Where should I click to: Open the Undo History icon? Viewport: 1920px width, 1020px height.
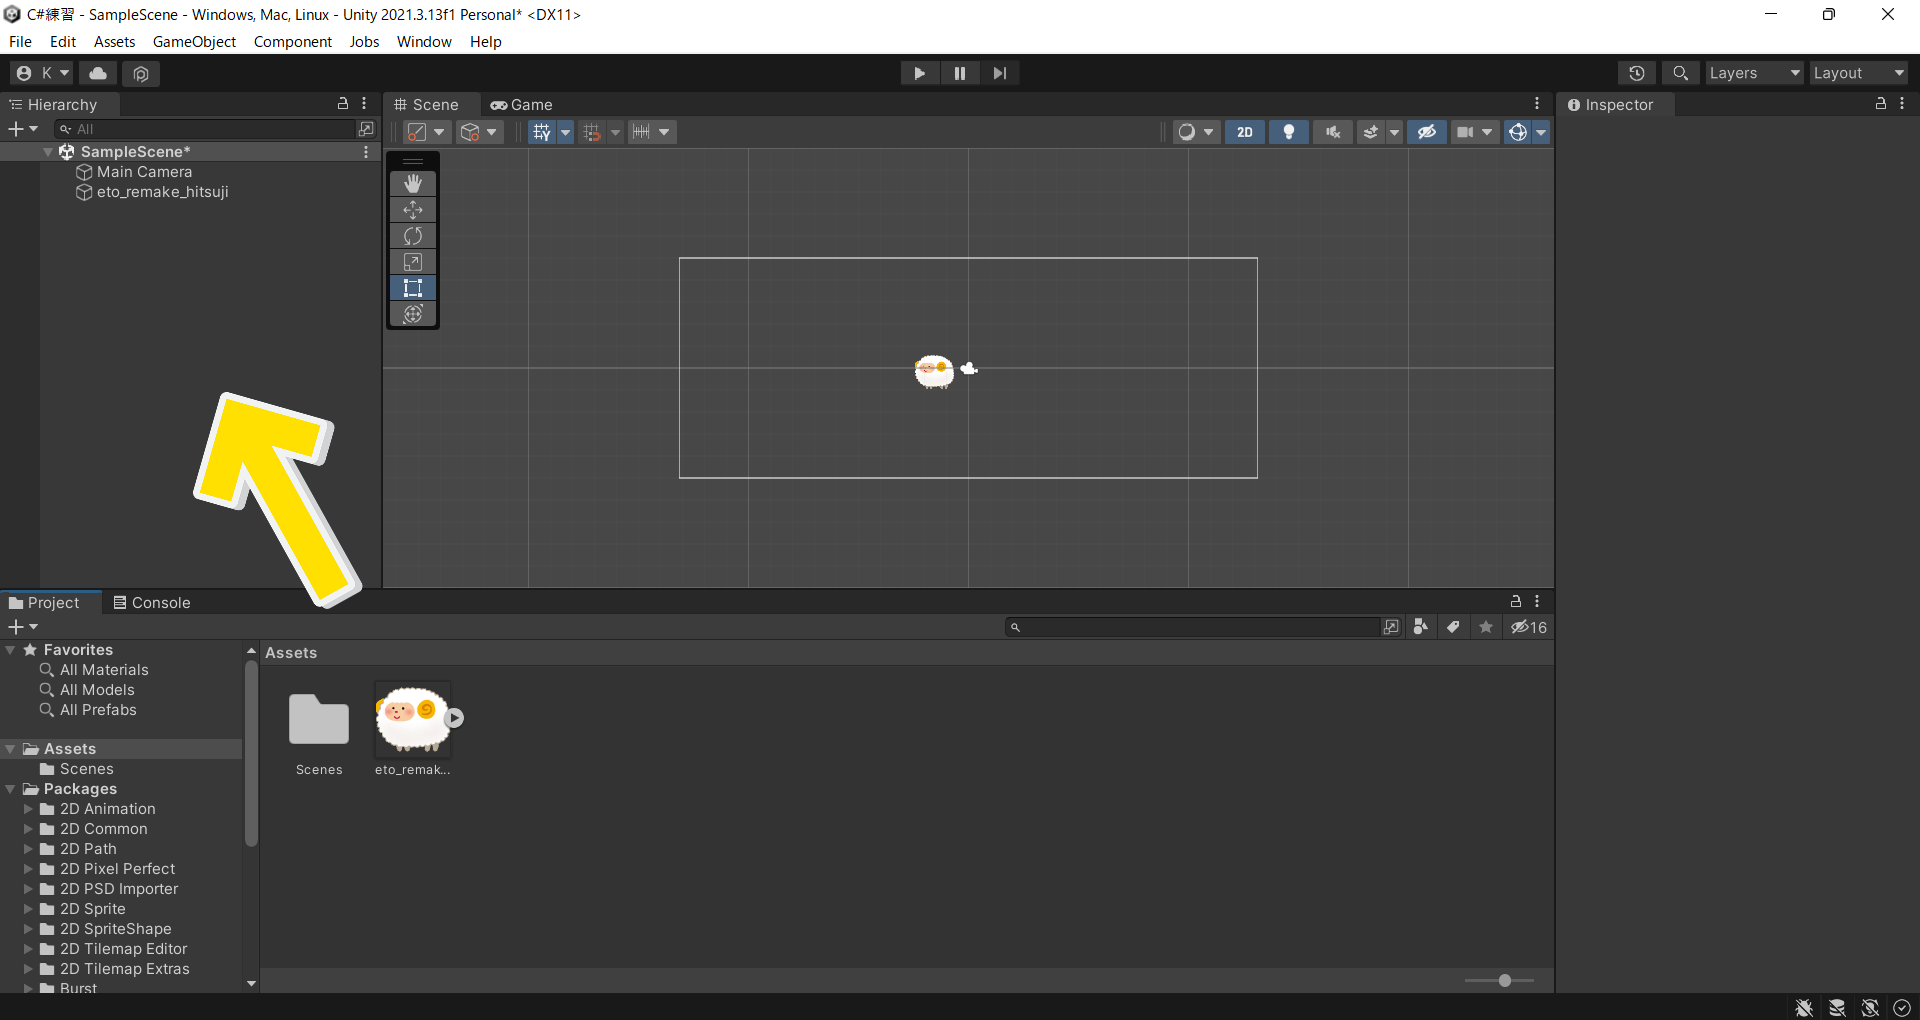[1636, 73]
